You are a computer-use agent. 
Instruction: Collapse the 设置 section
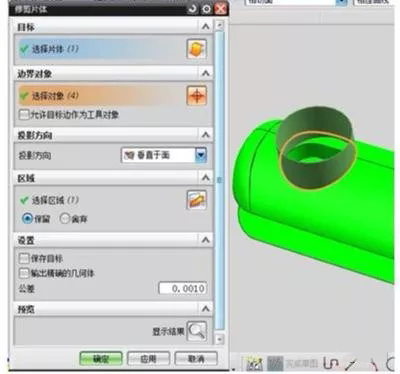(x=206, y=240)
